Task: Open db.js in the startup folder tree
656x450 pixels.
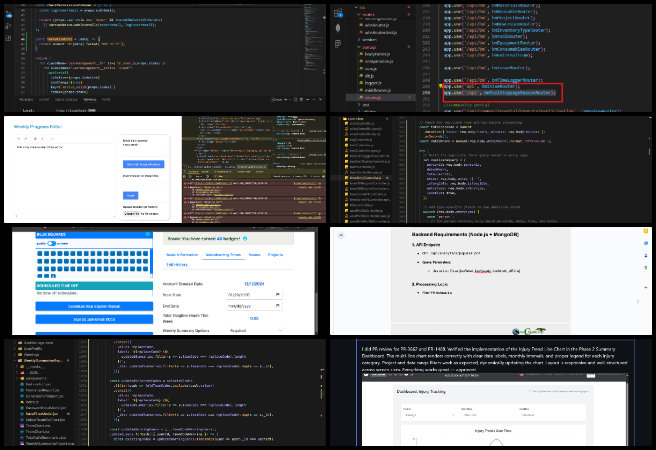Action: 369,76
